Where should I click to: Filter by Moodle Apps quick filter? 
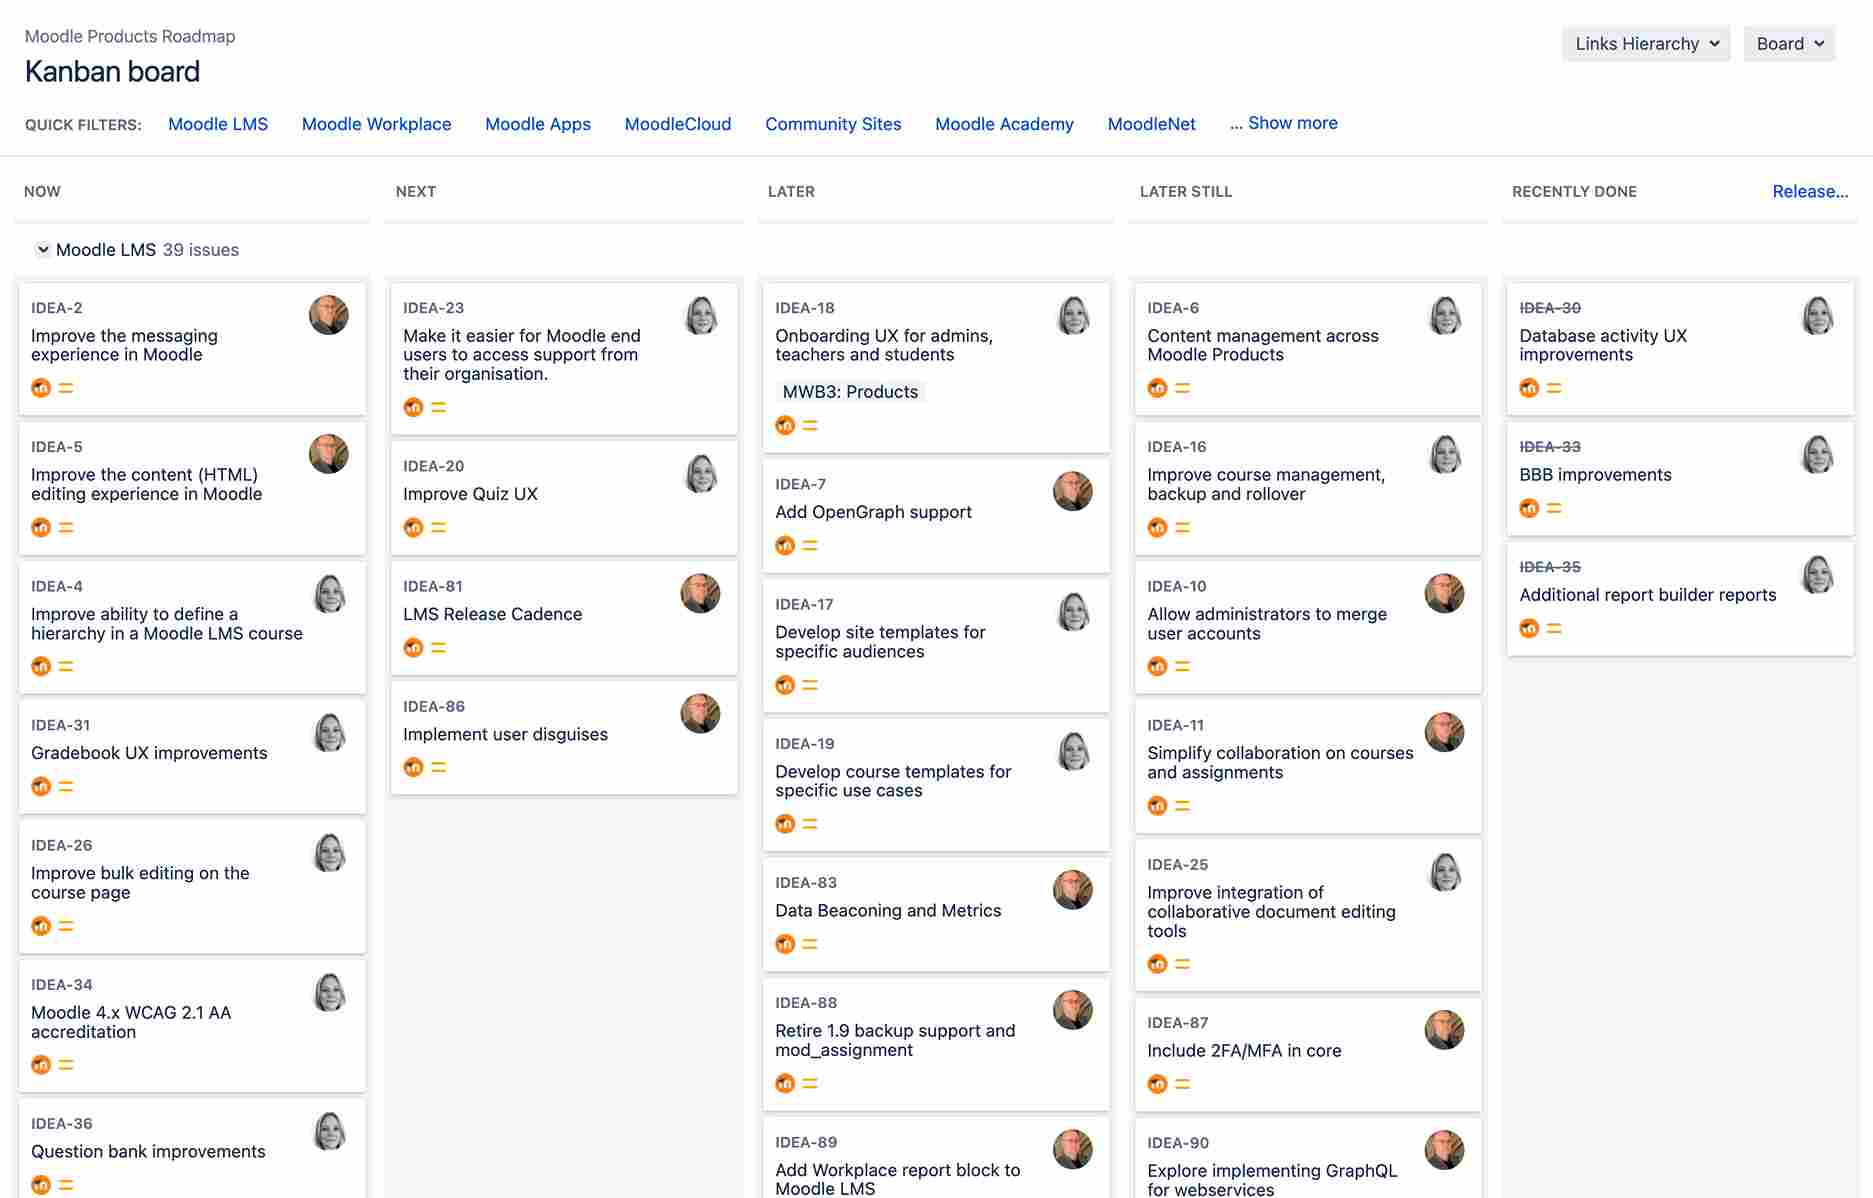coord(538,124)
